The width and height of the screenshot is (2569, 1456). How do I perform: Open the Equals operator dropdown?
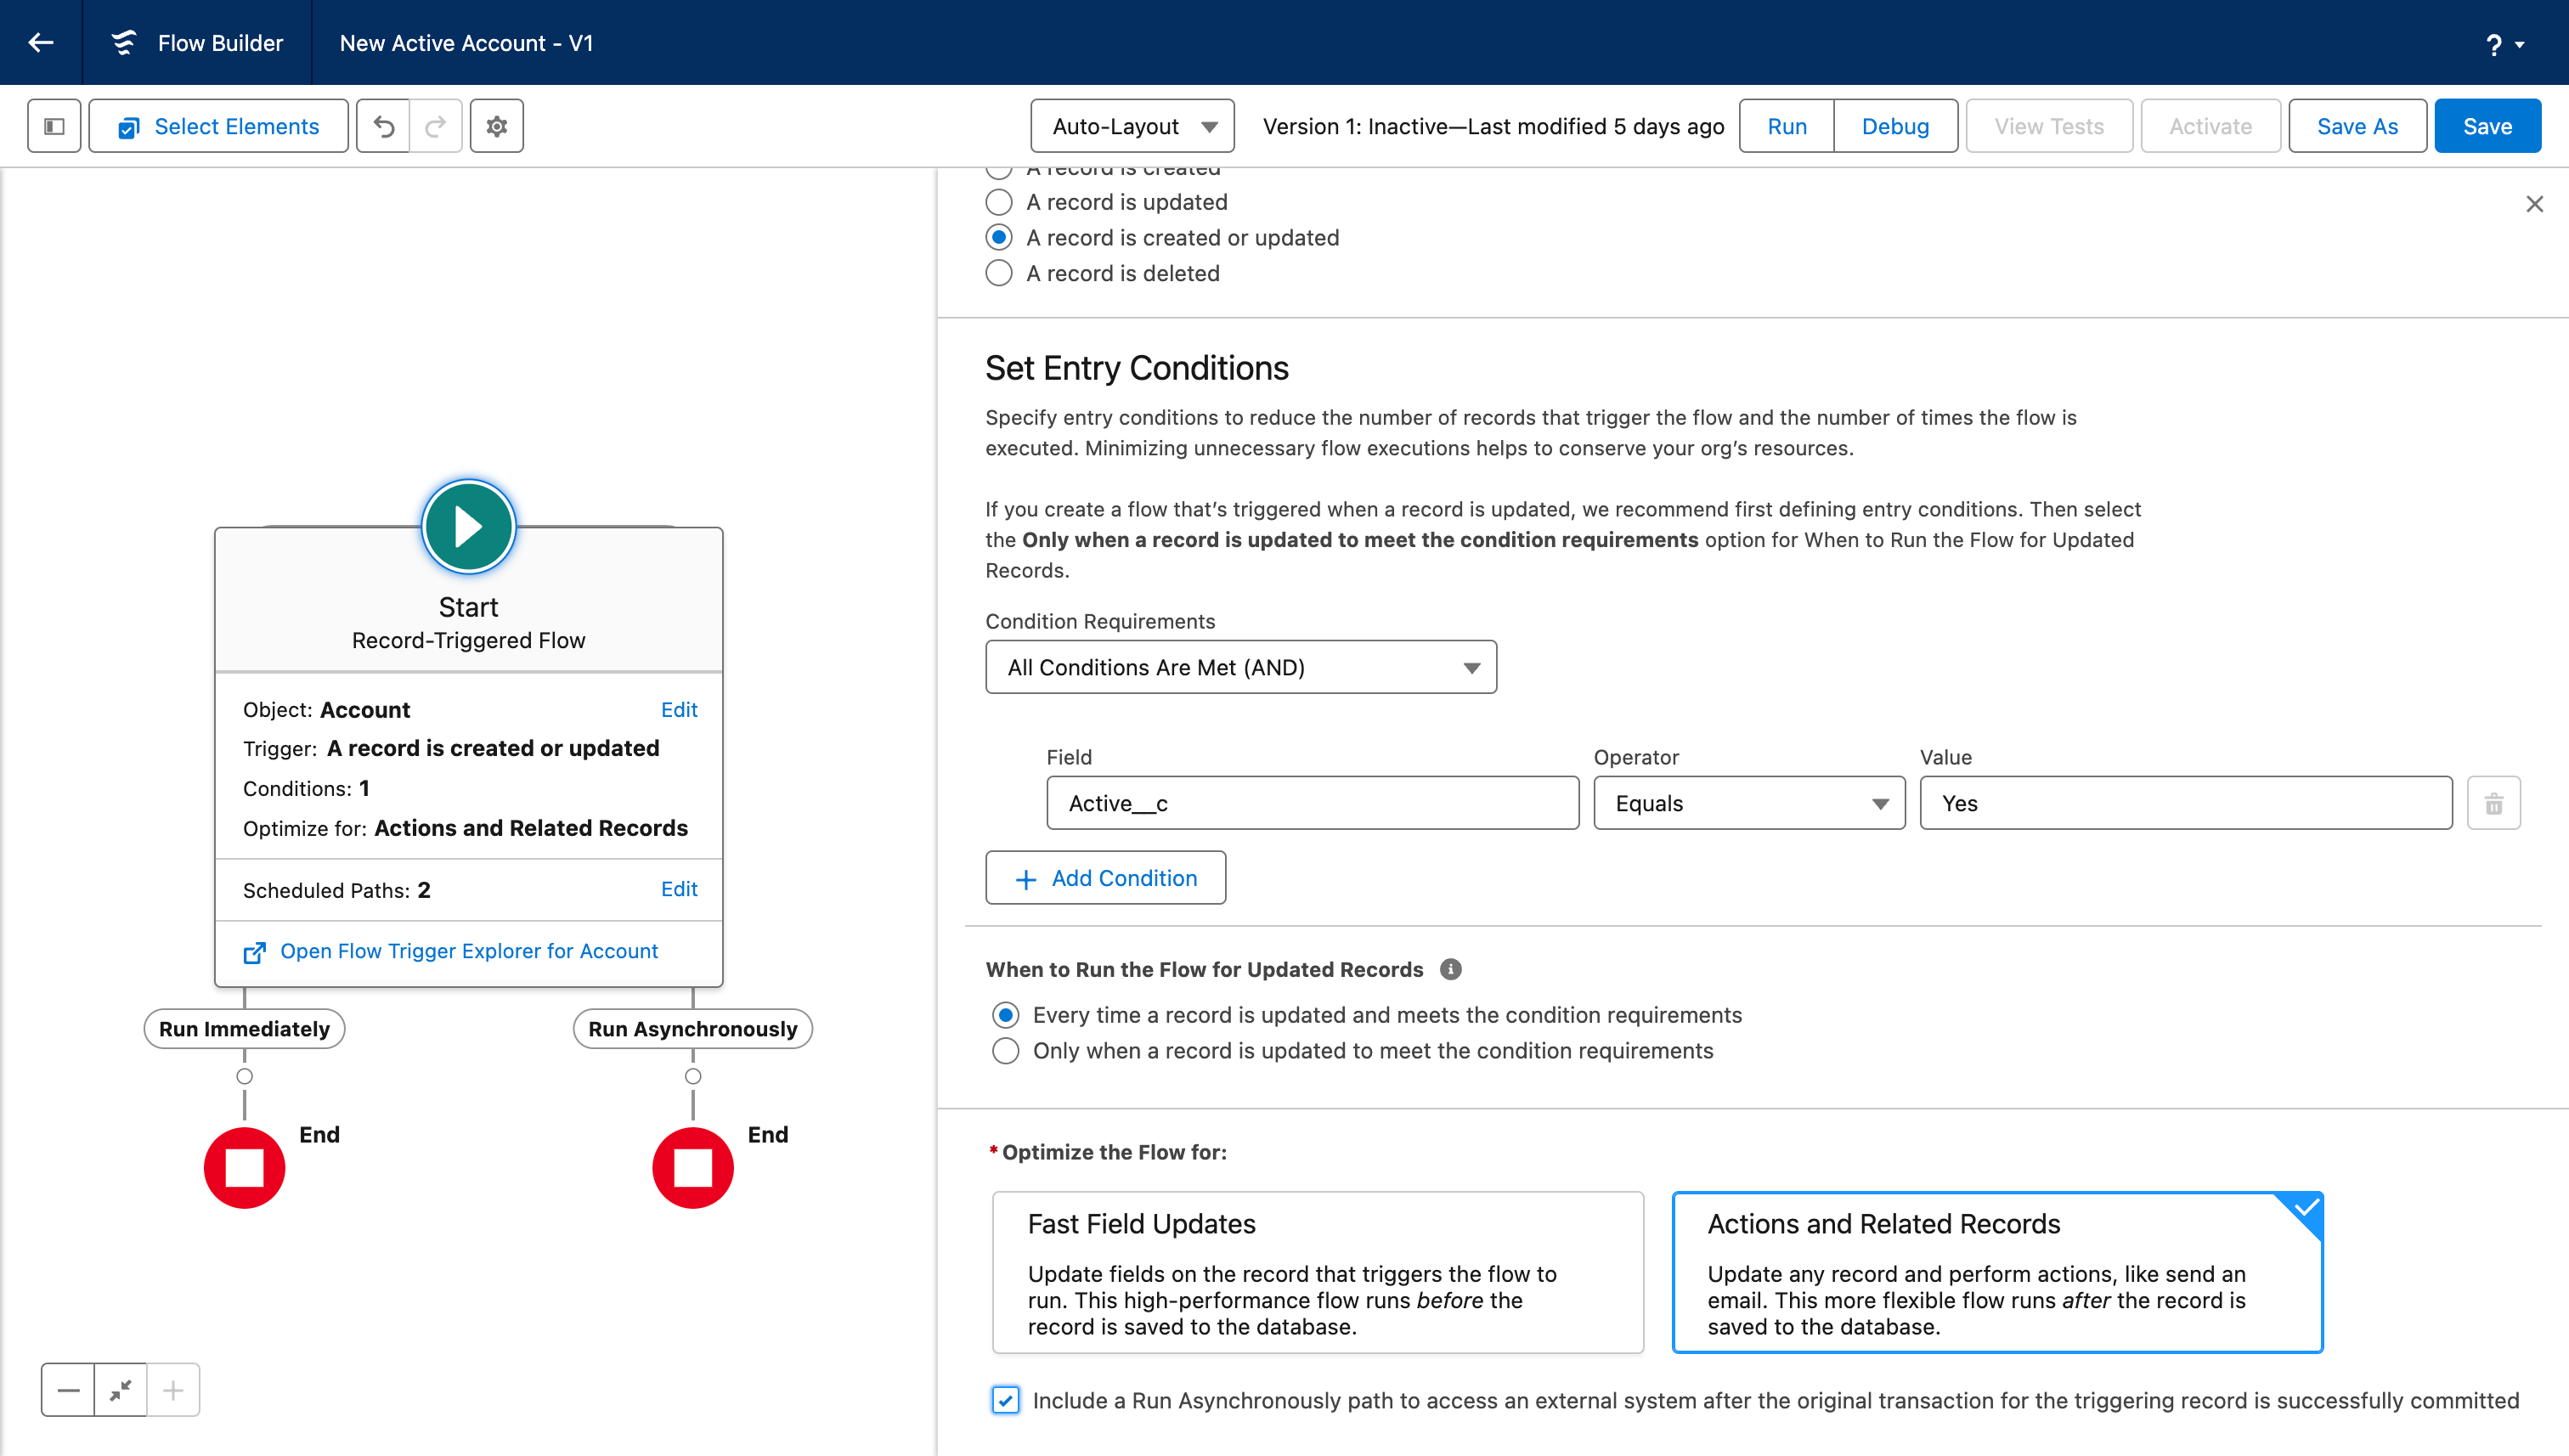pos(1748,803)
